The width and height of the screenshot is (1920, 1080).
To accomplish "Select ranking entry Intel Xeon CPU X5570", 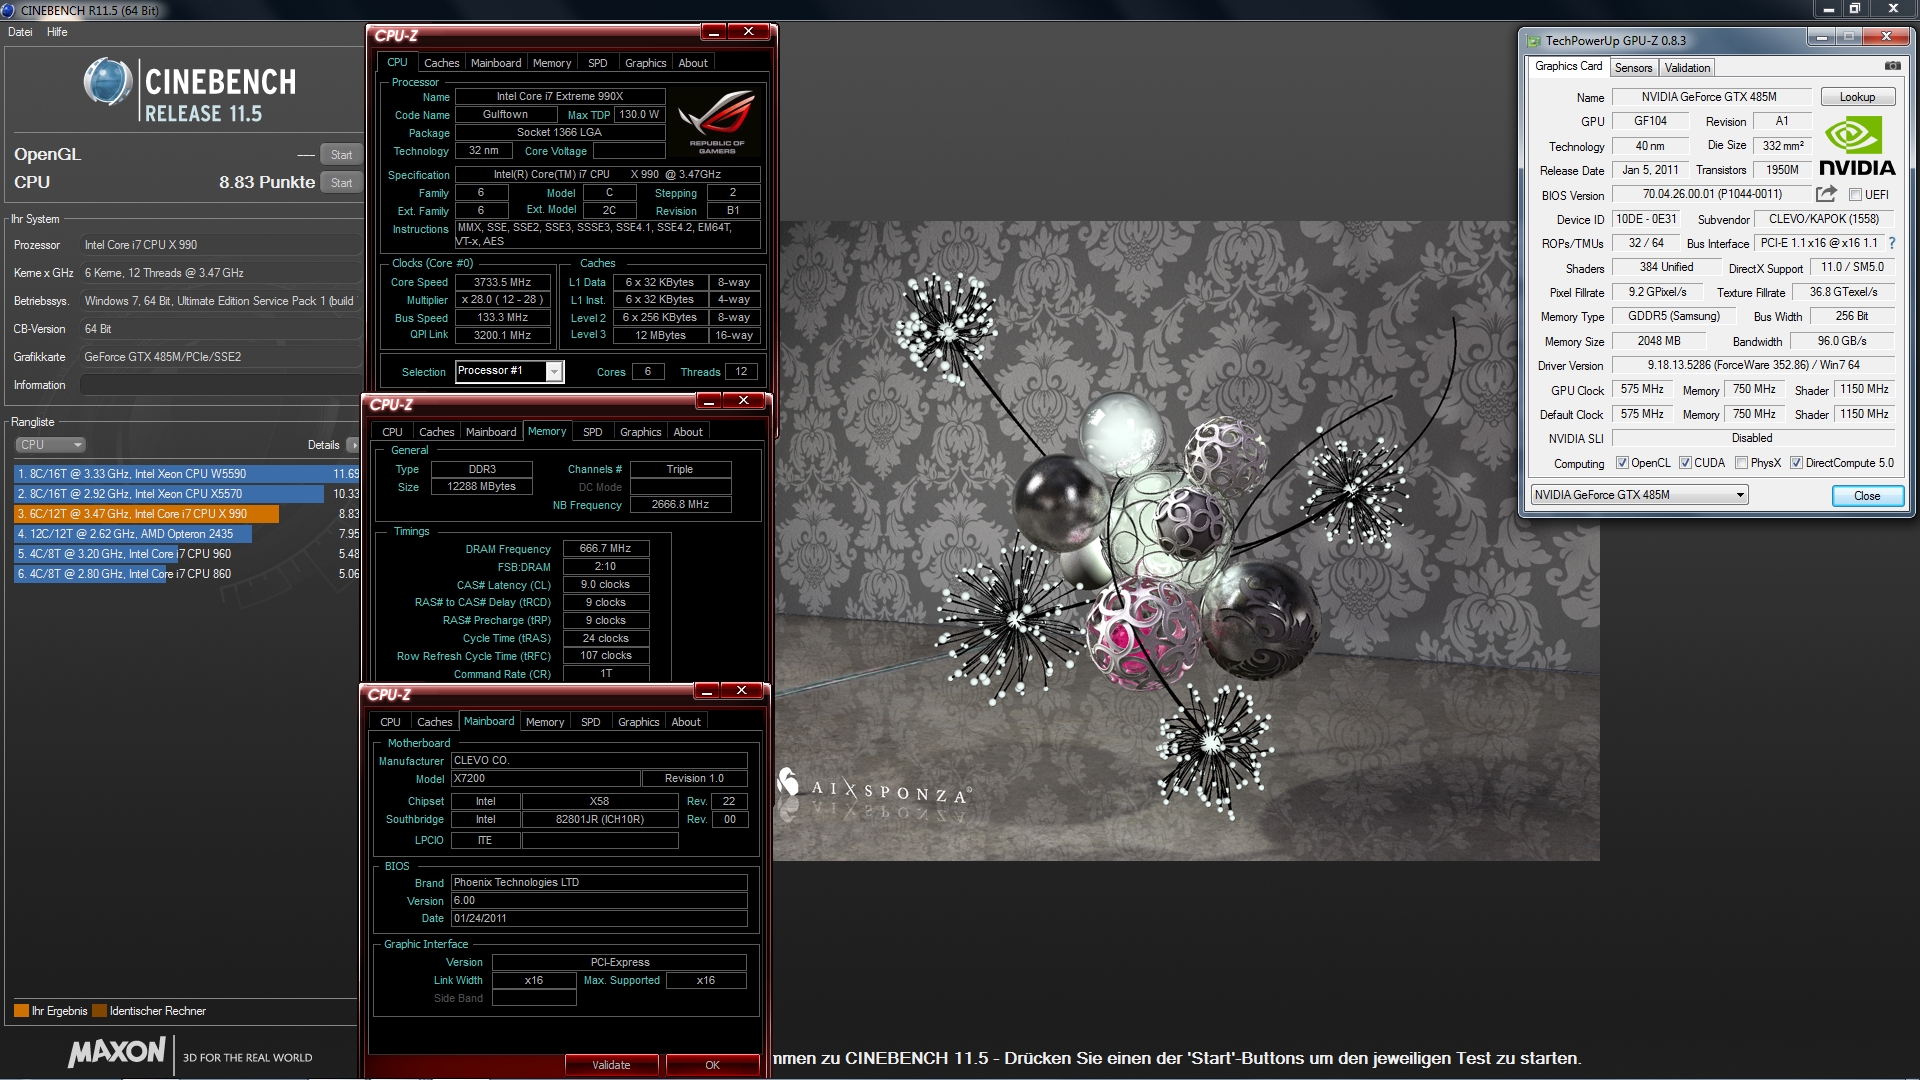I will pyautogui.click(x=186, y=494).
